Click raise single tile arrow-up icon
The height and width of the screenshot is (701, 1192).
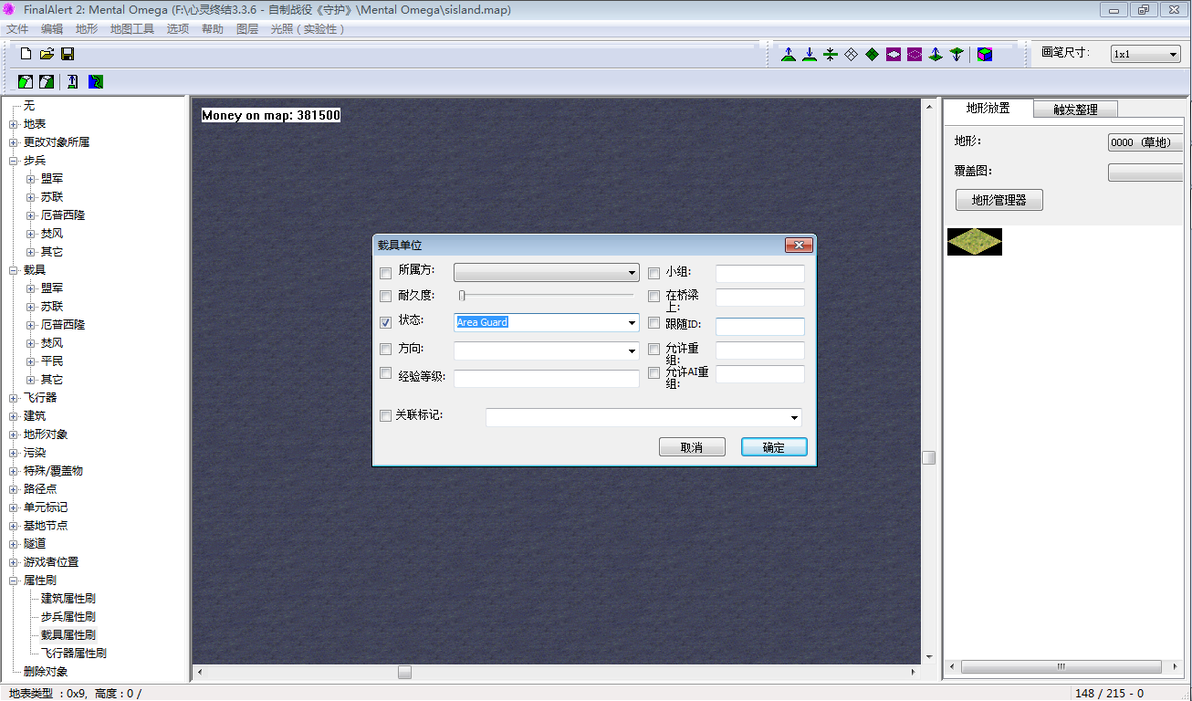936,54
